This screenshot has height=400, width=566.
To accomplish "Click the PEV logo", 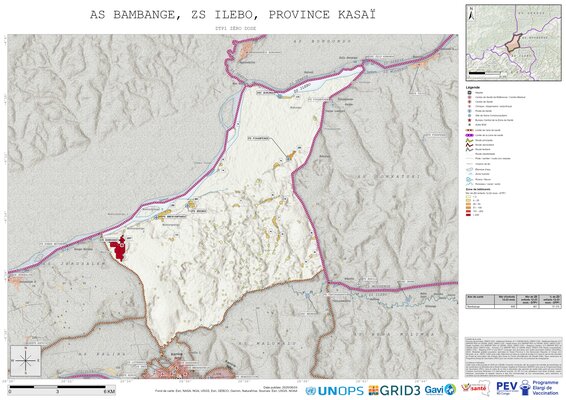I will (x=507, y=388).
